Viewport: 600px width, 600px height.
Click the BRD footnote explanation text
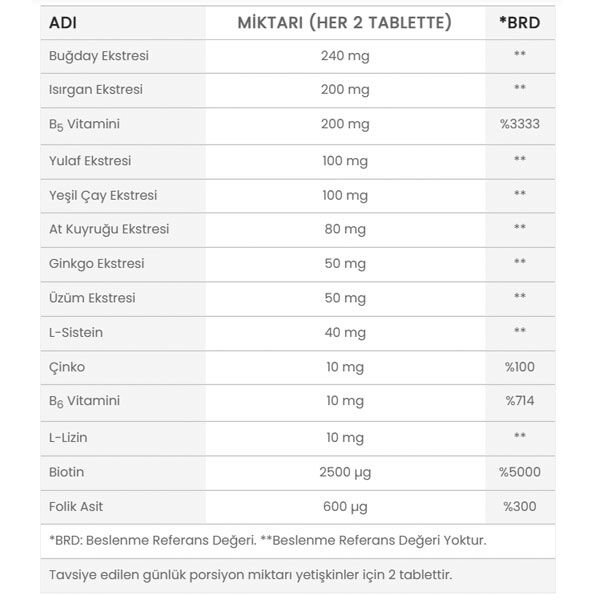pyautogui.click(x=268, y=541)
